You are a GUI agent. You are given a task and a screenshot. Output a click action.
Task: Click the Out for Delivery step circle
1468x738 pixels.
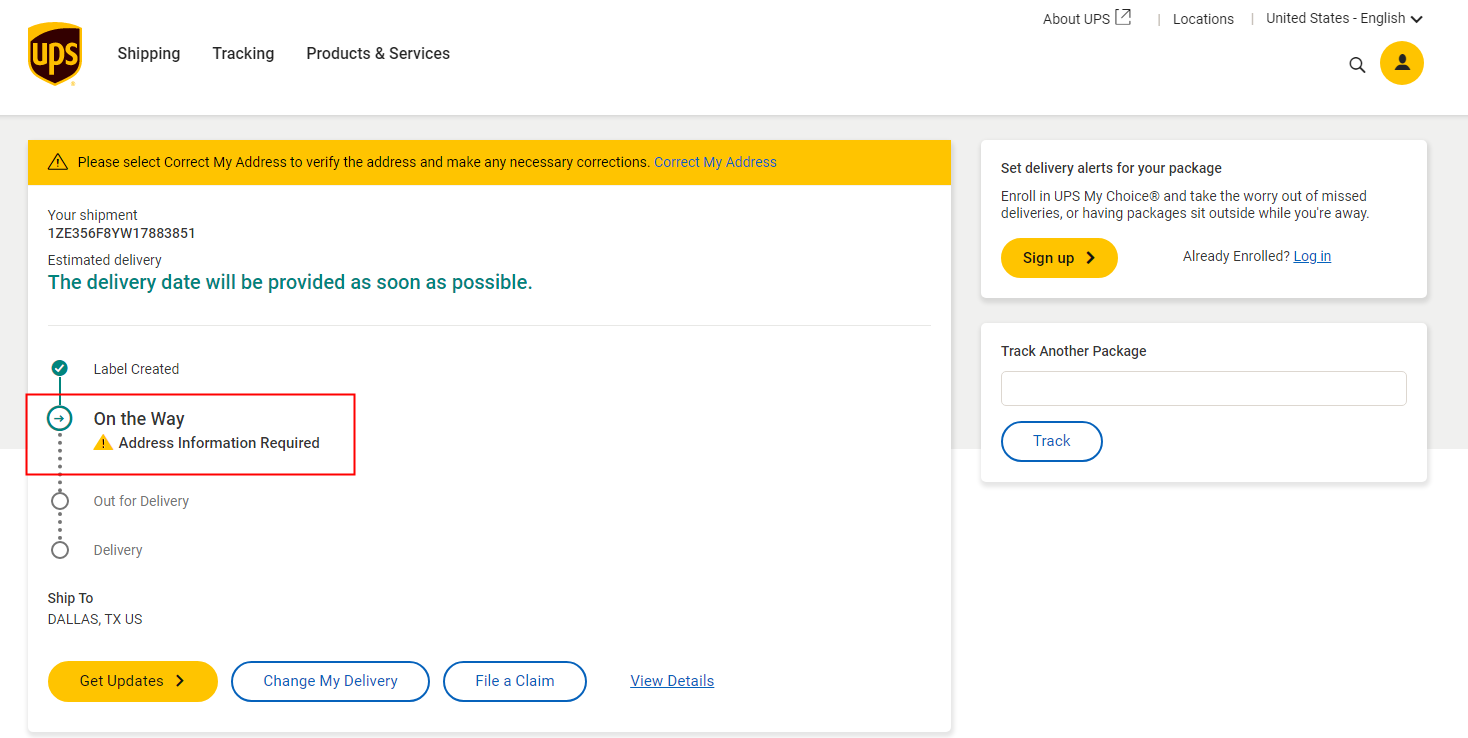(60, 501)
